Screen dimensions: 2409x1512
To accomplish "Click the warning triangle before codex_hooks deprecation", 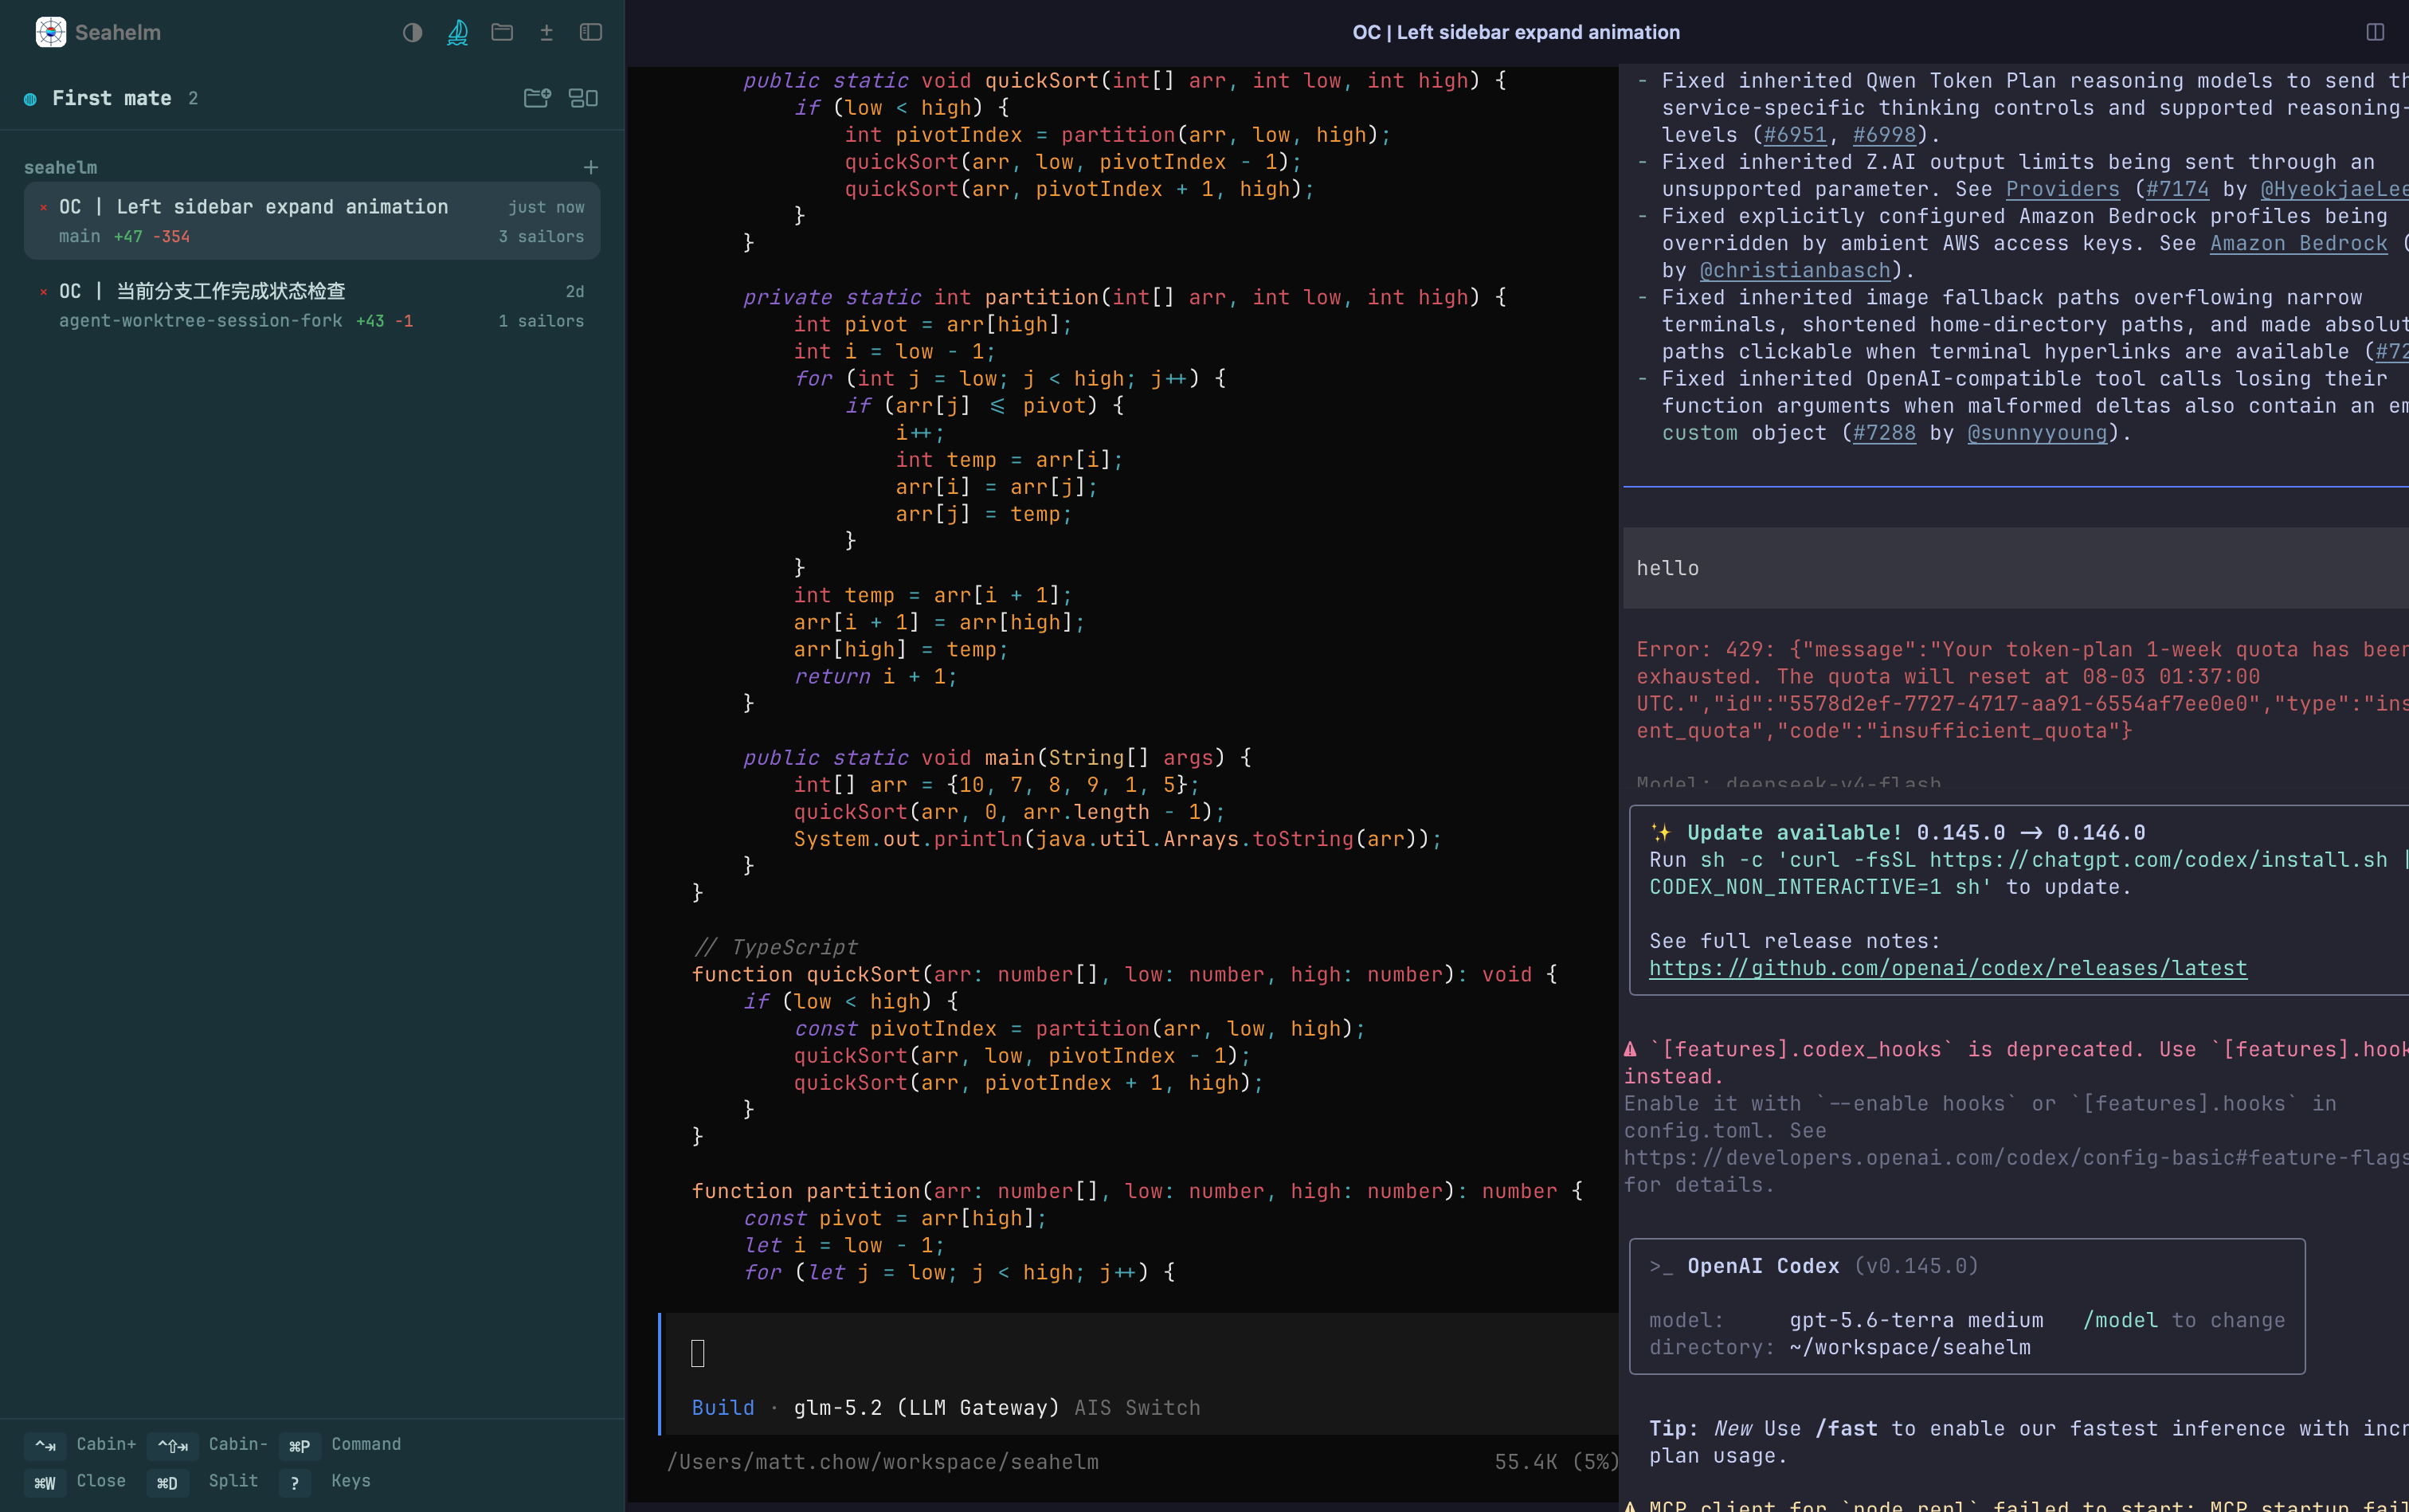I will coord(1630,1049).
